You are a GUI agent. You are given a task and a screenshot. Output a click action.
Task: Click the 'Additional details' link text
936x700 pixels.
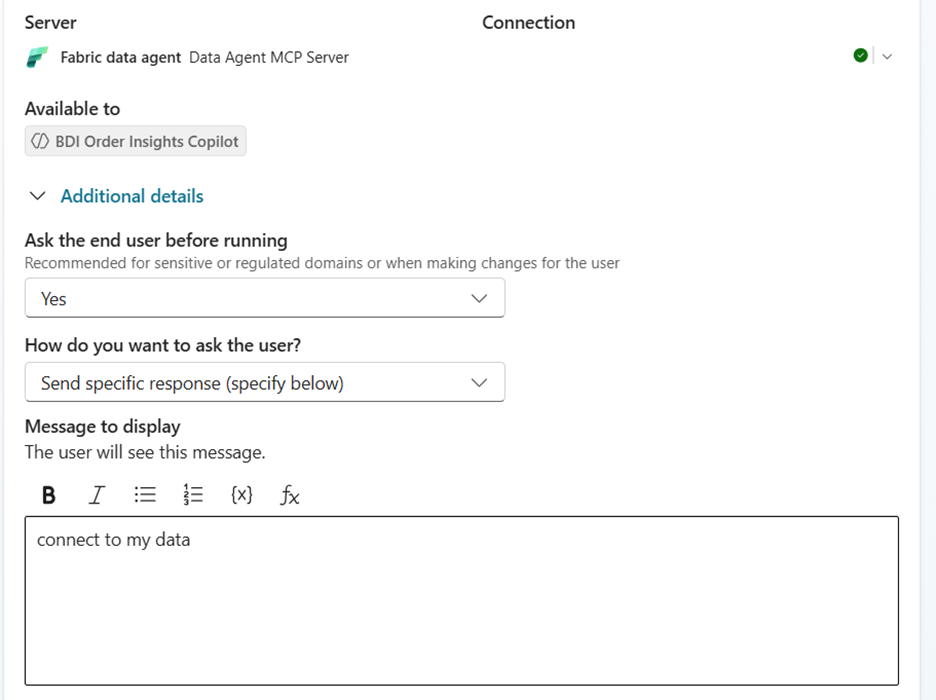[x=132, y=197]
